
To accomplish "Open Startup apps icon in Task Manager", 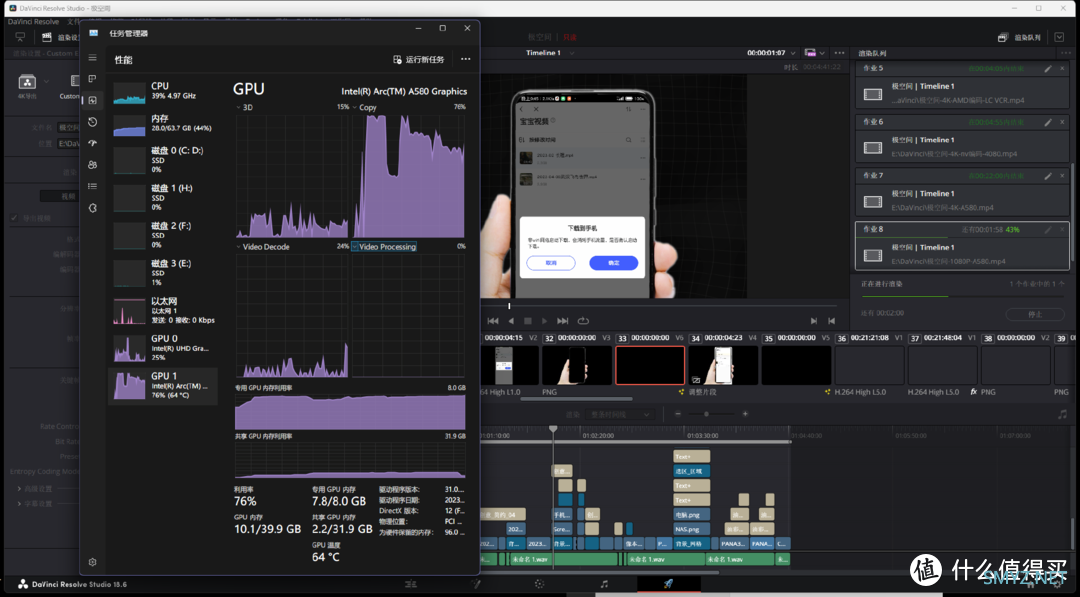I will click(92, 143).
